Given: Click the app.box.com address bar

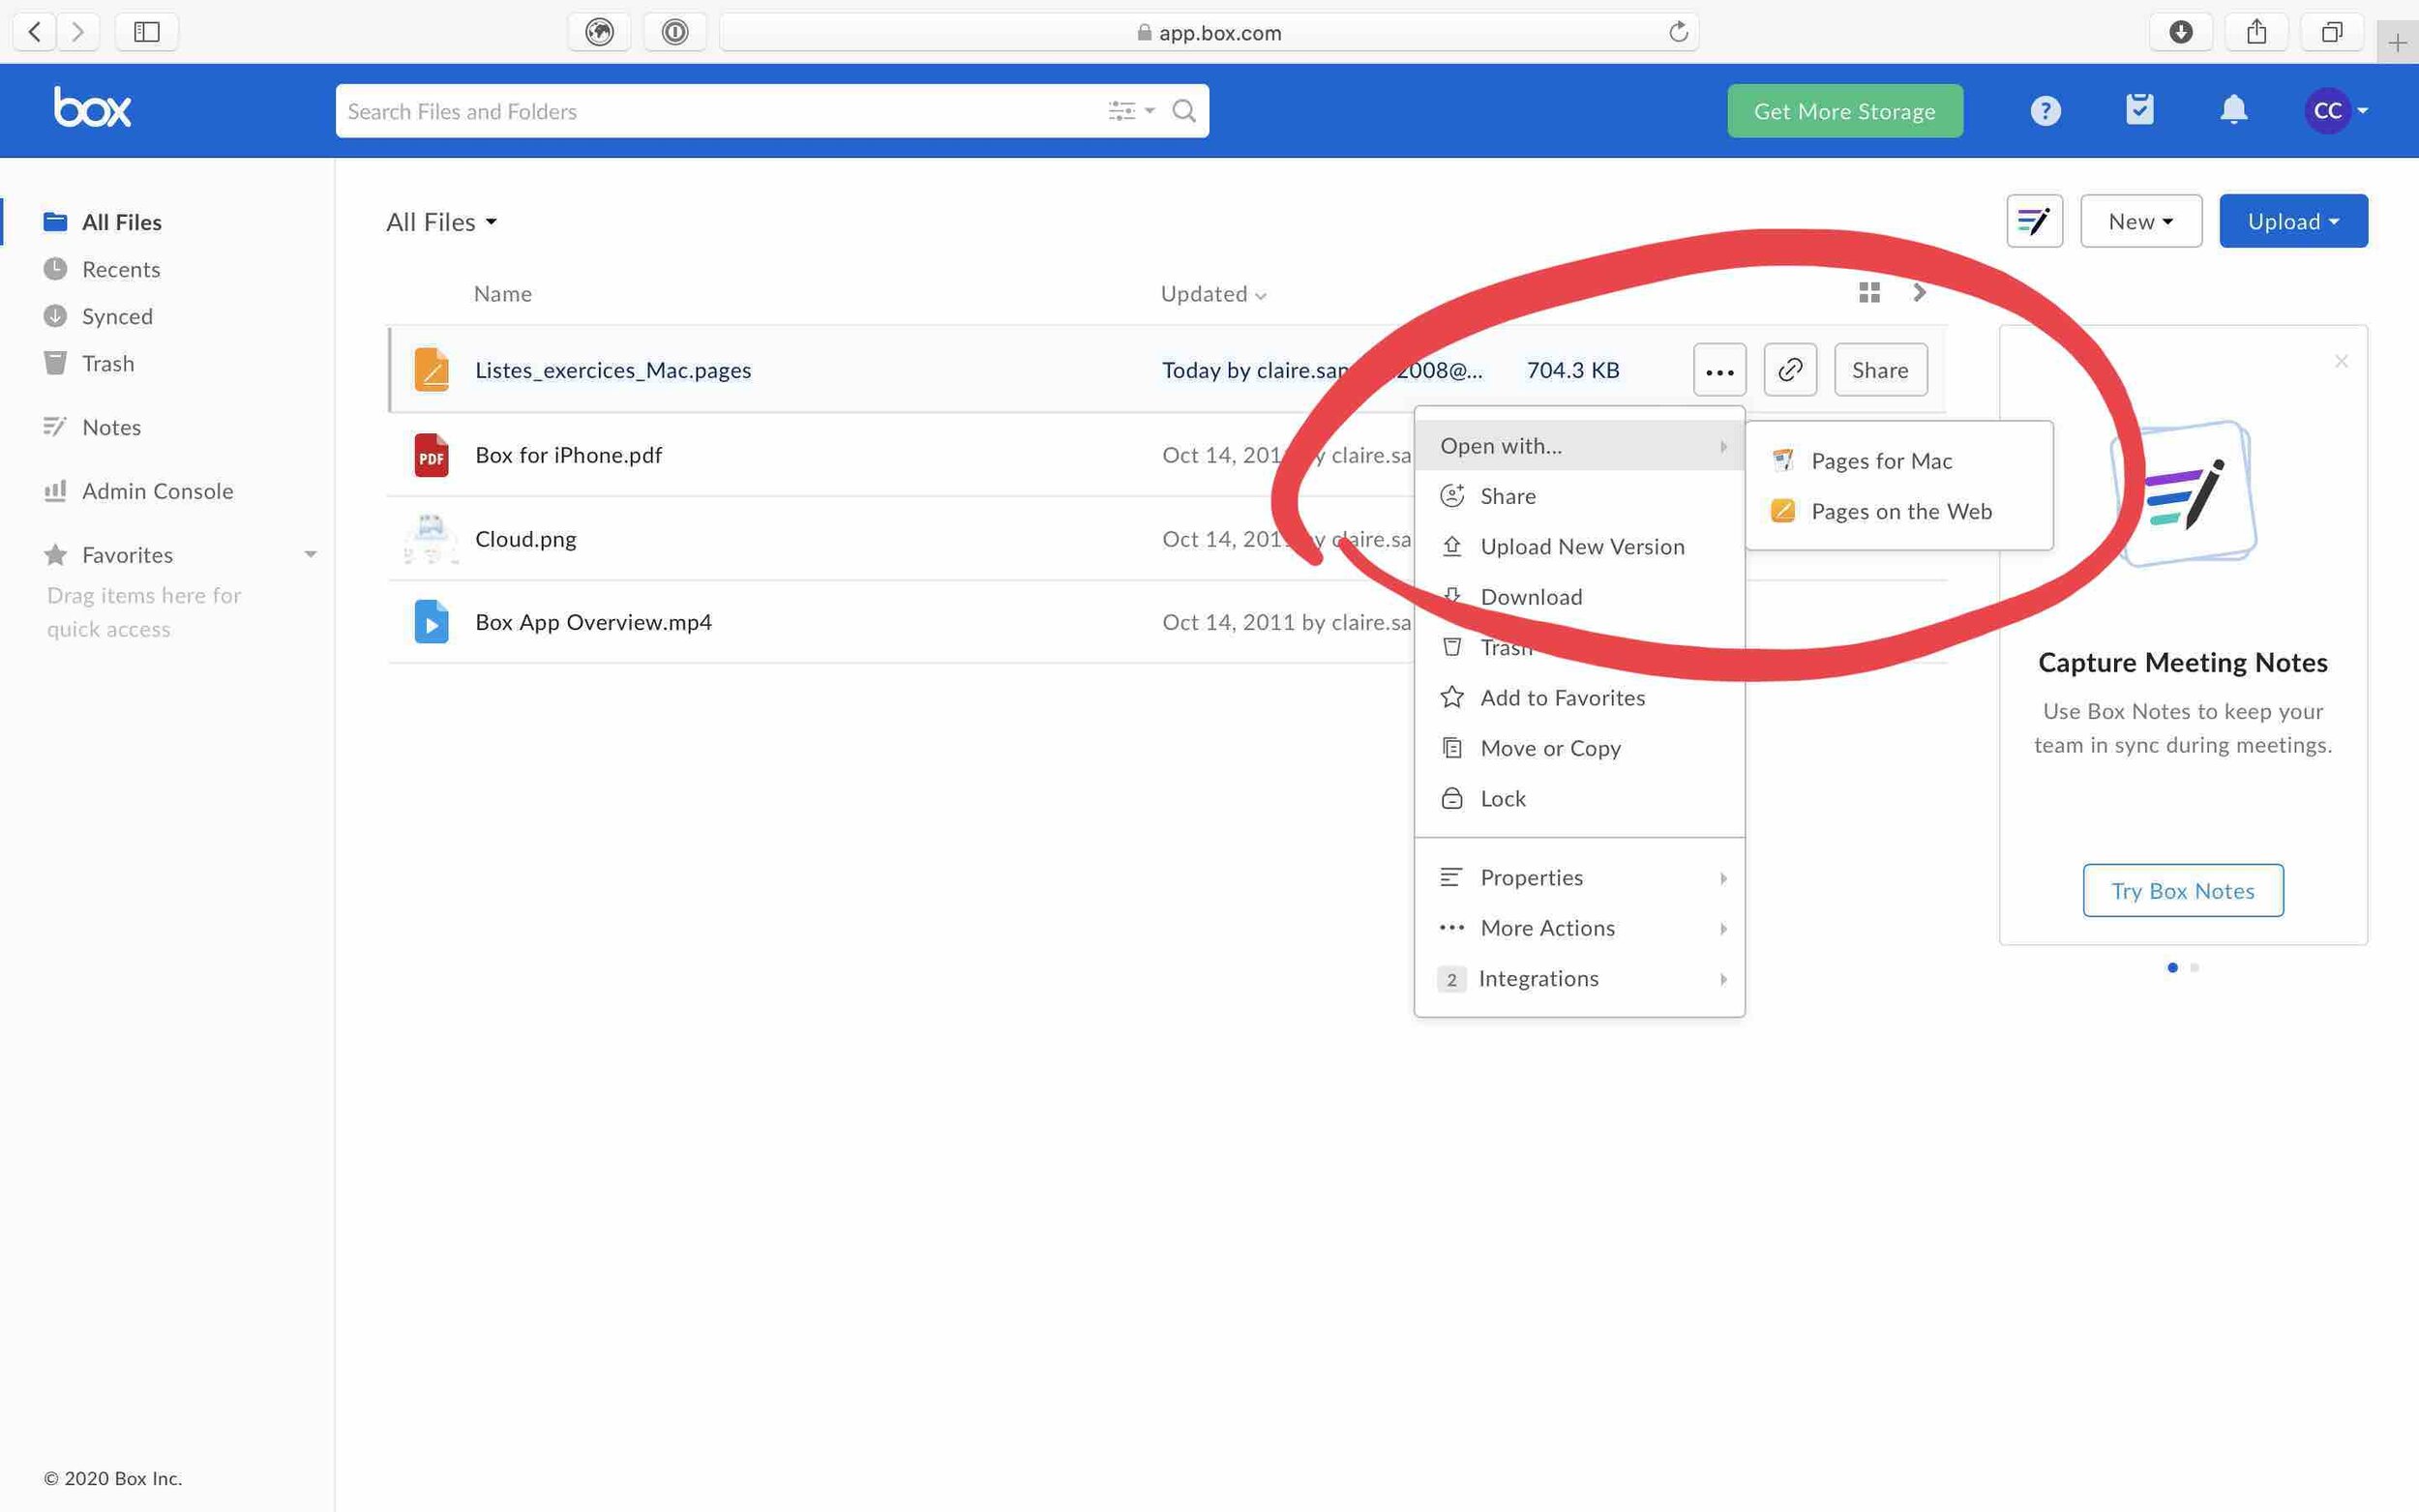Looking at the screenshot, I should [x=1208, y=32].
